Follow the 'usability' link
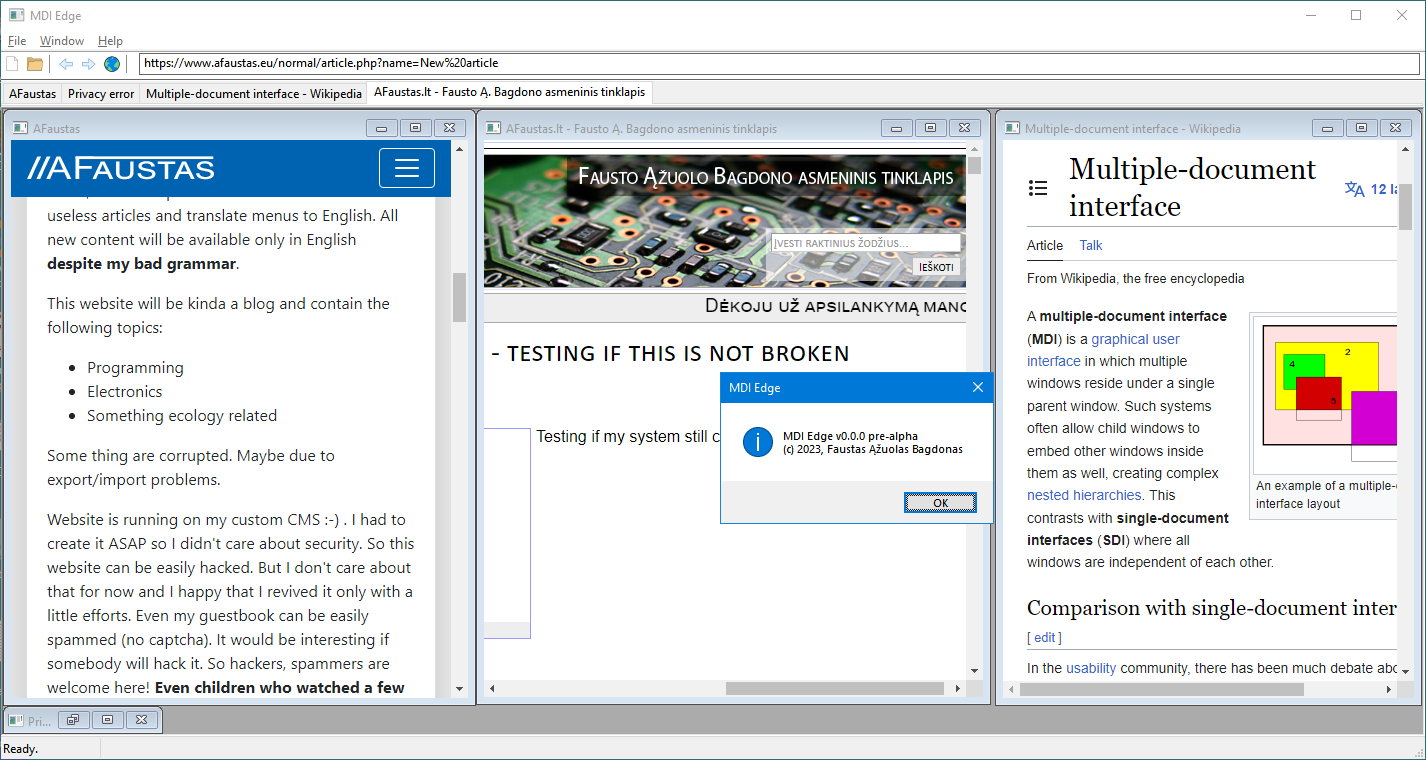The width and height of the screenshot is (1426, 760). coord(1091,668)
